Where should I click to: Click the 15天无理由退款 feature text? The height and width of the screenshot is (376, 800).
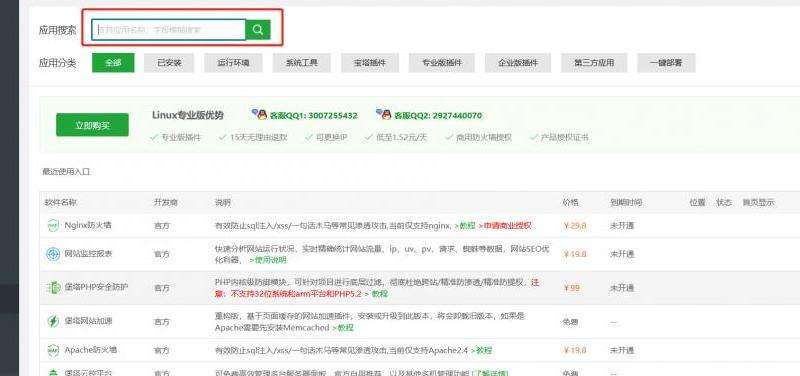(x=258, y=137)
